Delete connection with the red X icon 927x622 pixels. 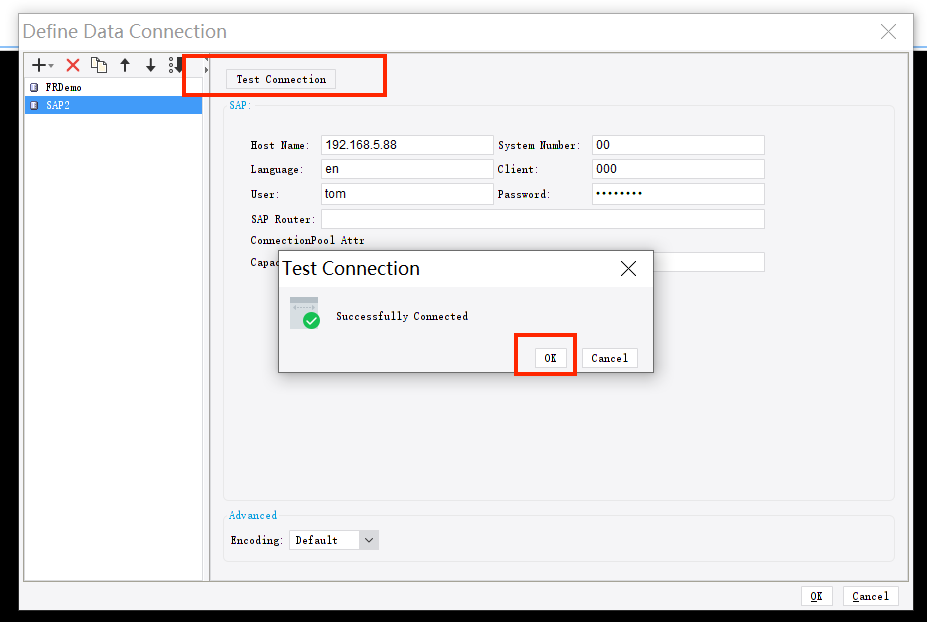pos(73,65)
